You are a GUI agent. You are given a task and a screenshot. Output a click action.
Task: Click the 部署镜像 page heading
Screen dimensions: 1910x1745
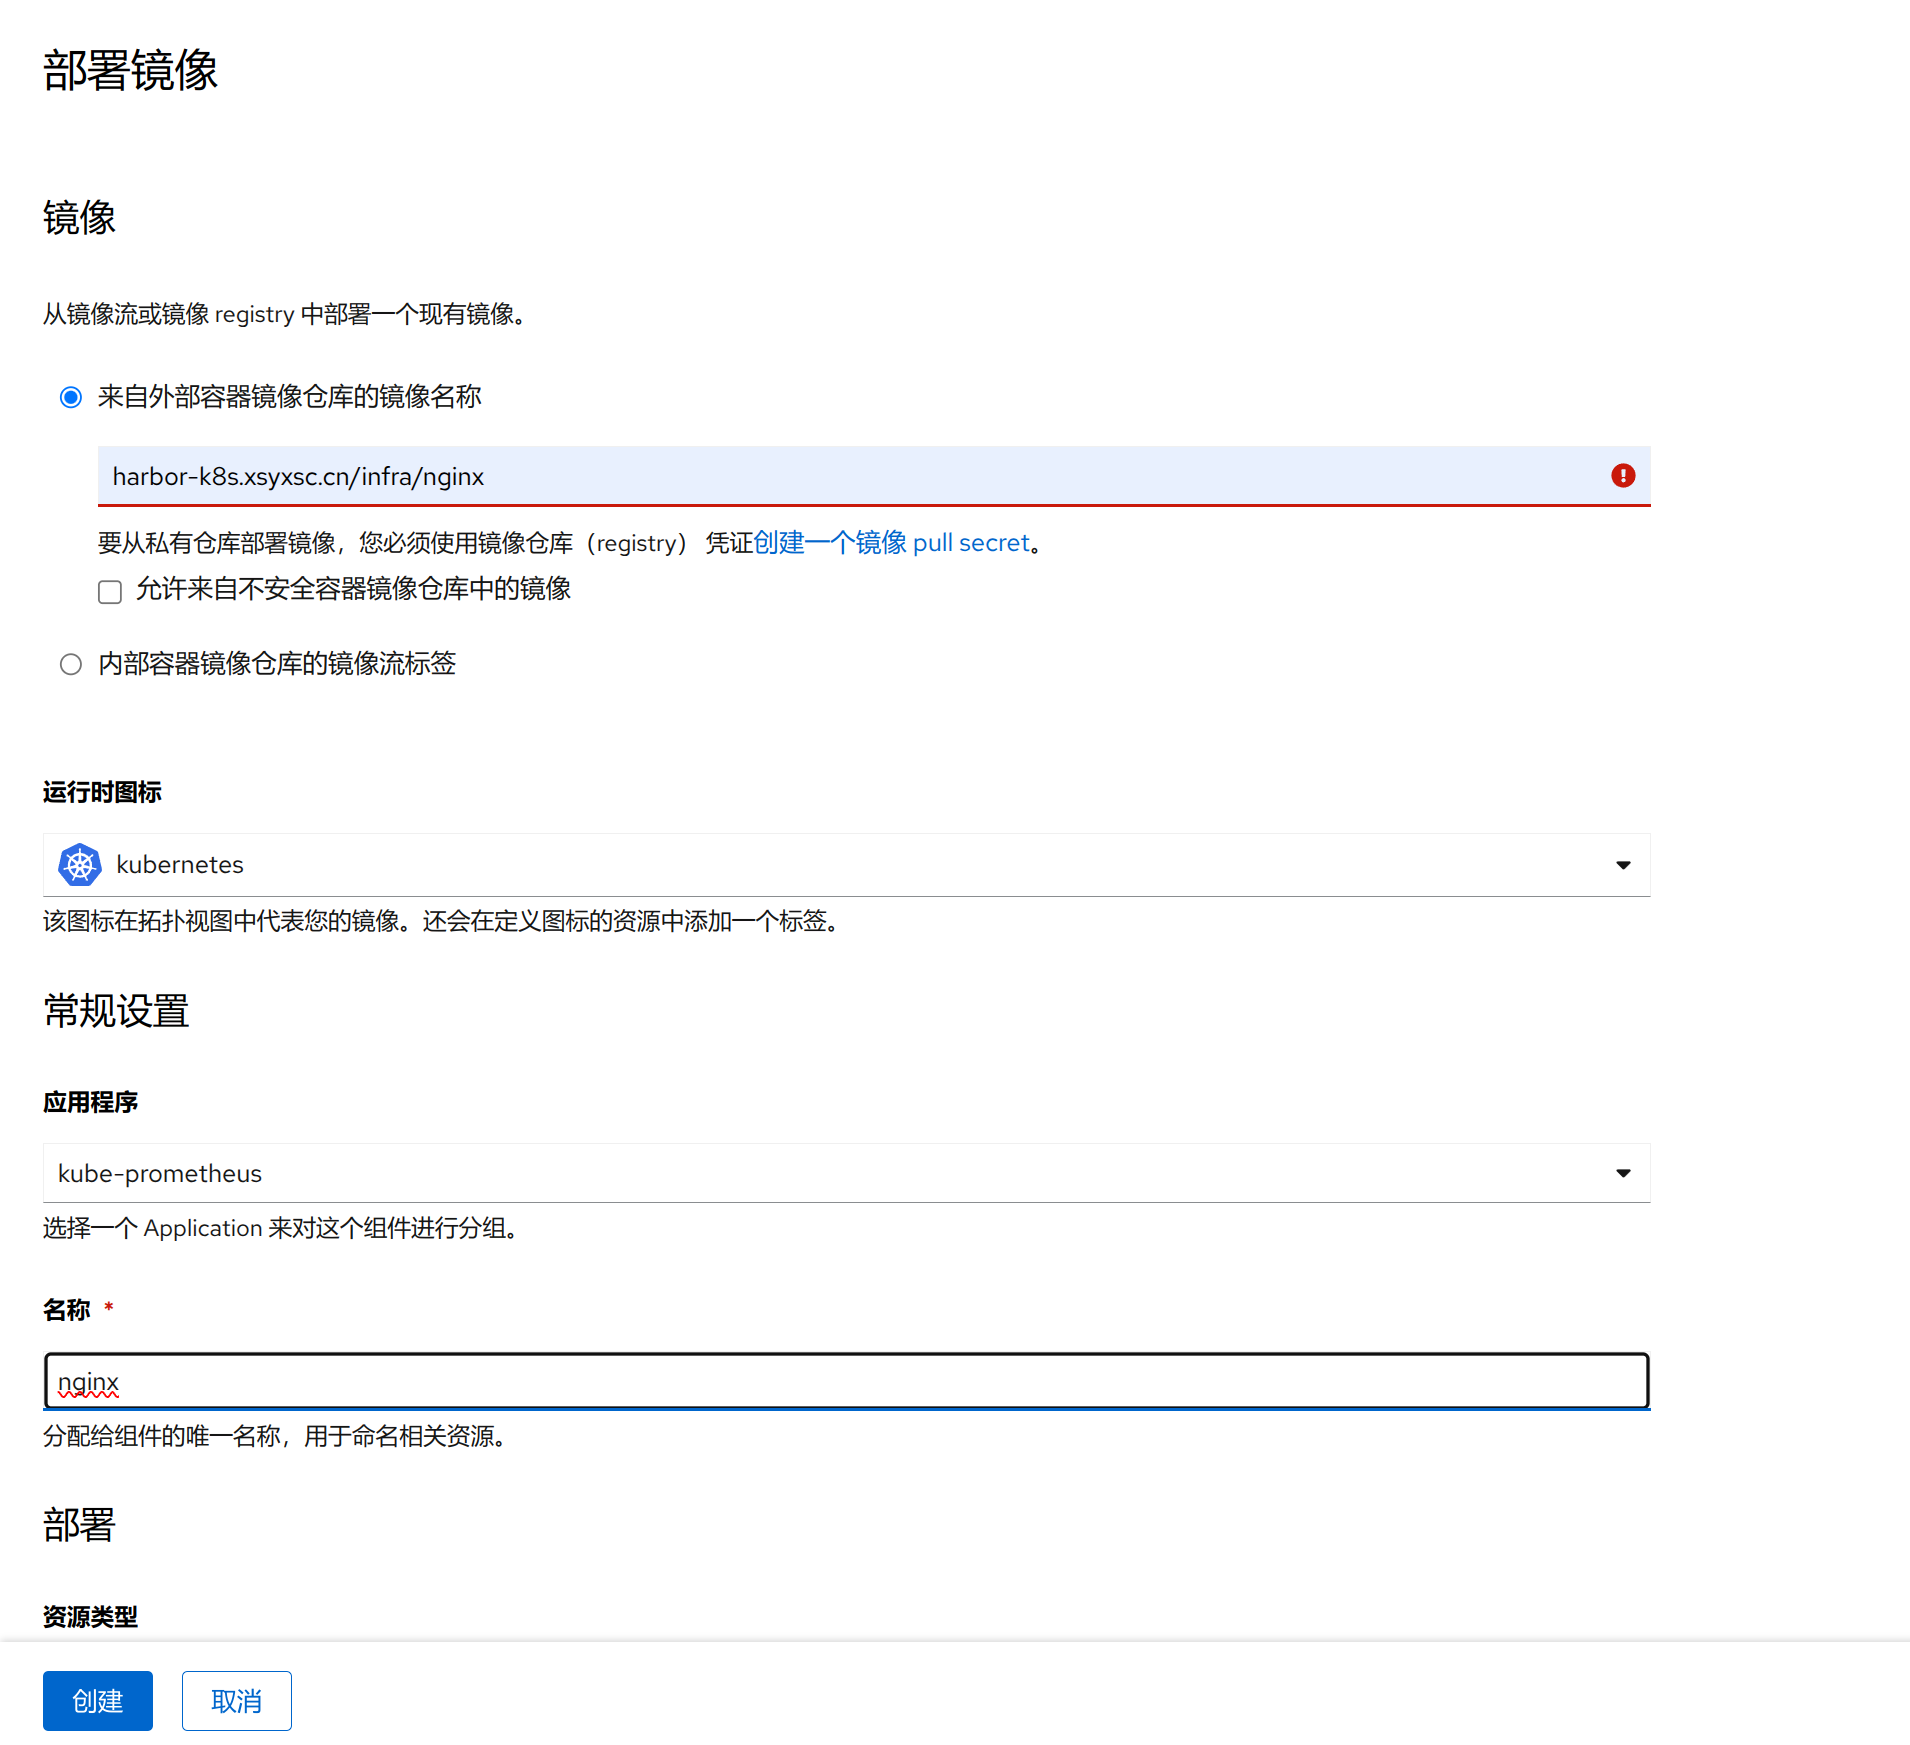pos(130,71)
